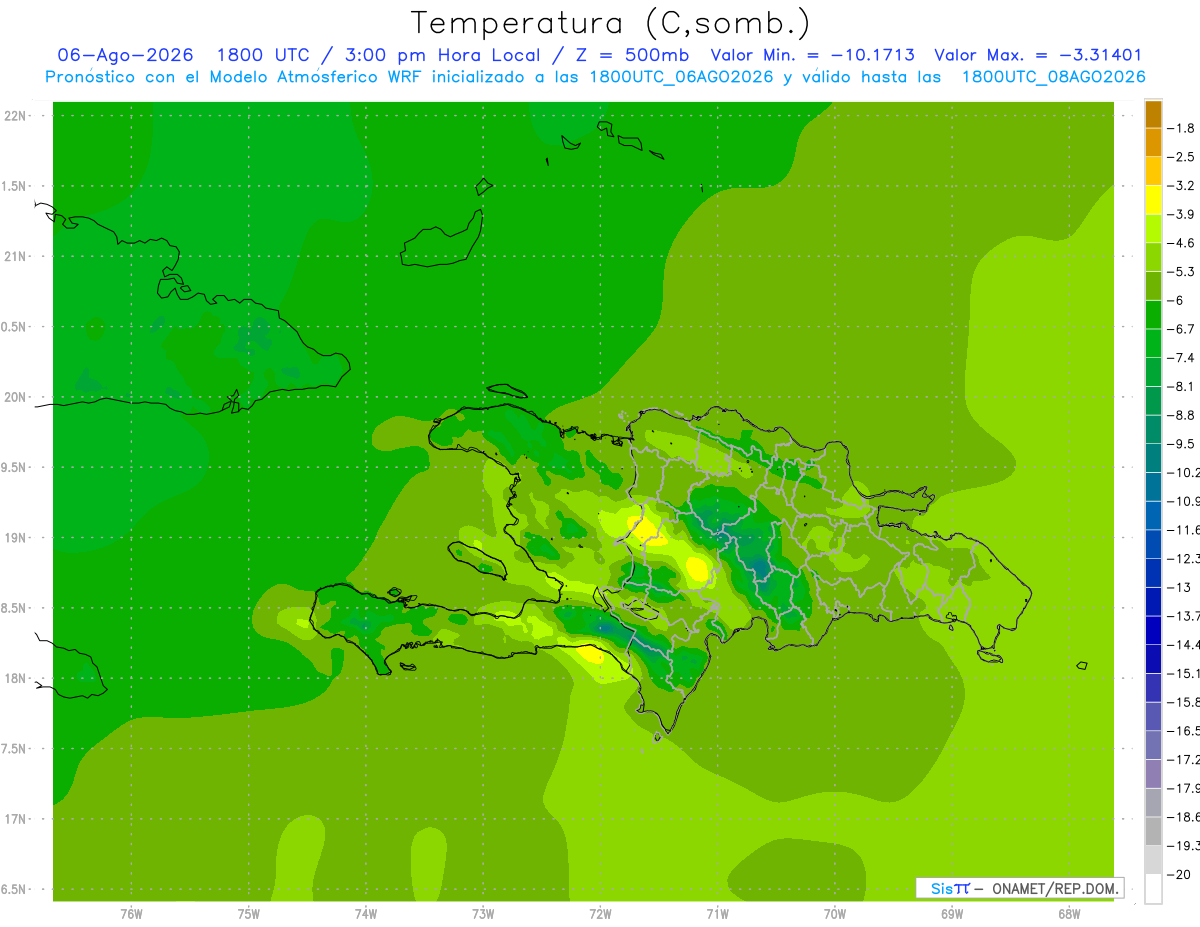1200x927 pixels.
Task: Click the 21N latitude label
Action: point(17,256)
